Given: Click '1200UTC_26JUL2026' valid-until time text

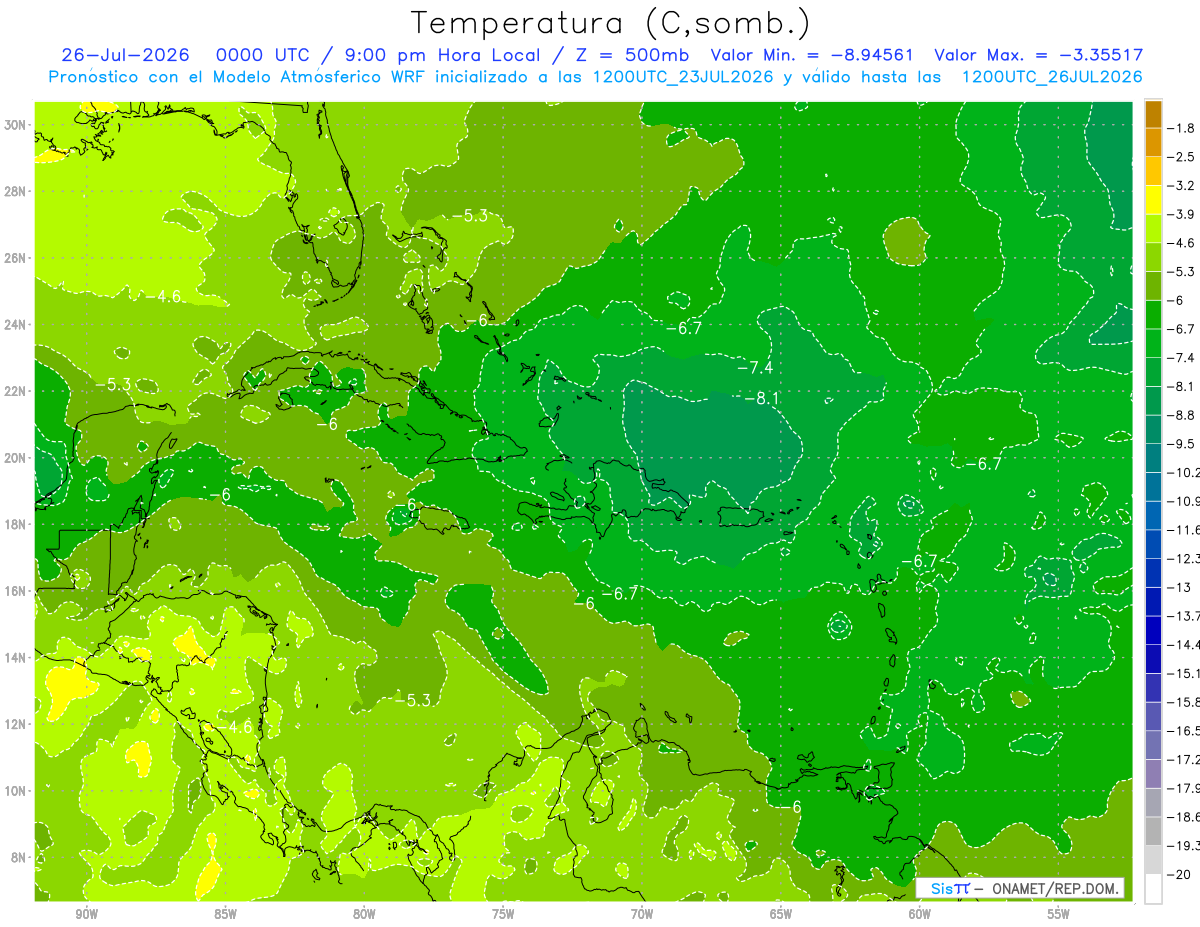Looking at the screenshot, I should [x=1052, y=77].
